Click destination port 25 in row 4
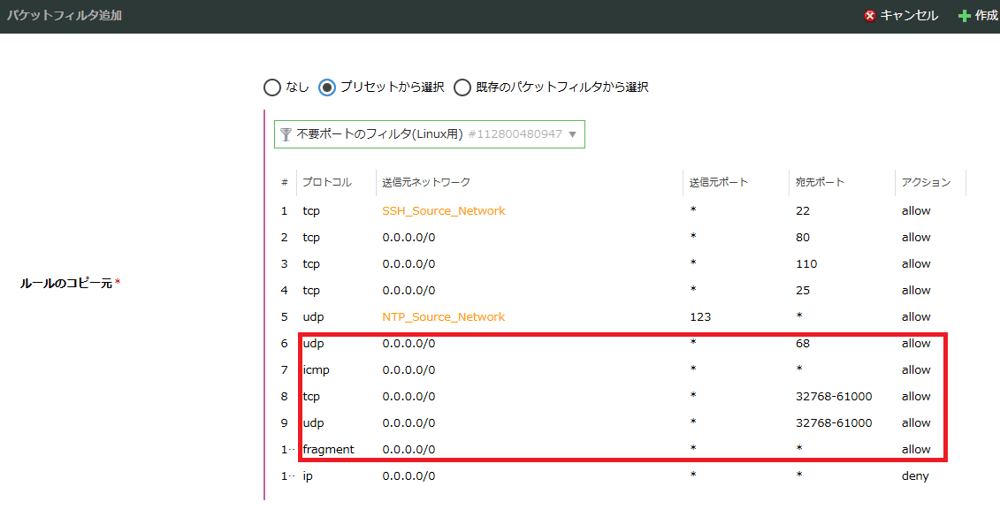 tap(802, 290)
